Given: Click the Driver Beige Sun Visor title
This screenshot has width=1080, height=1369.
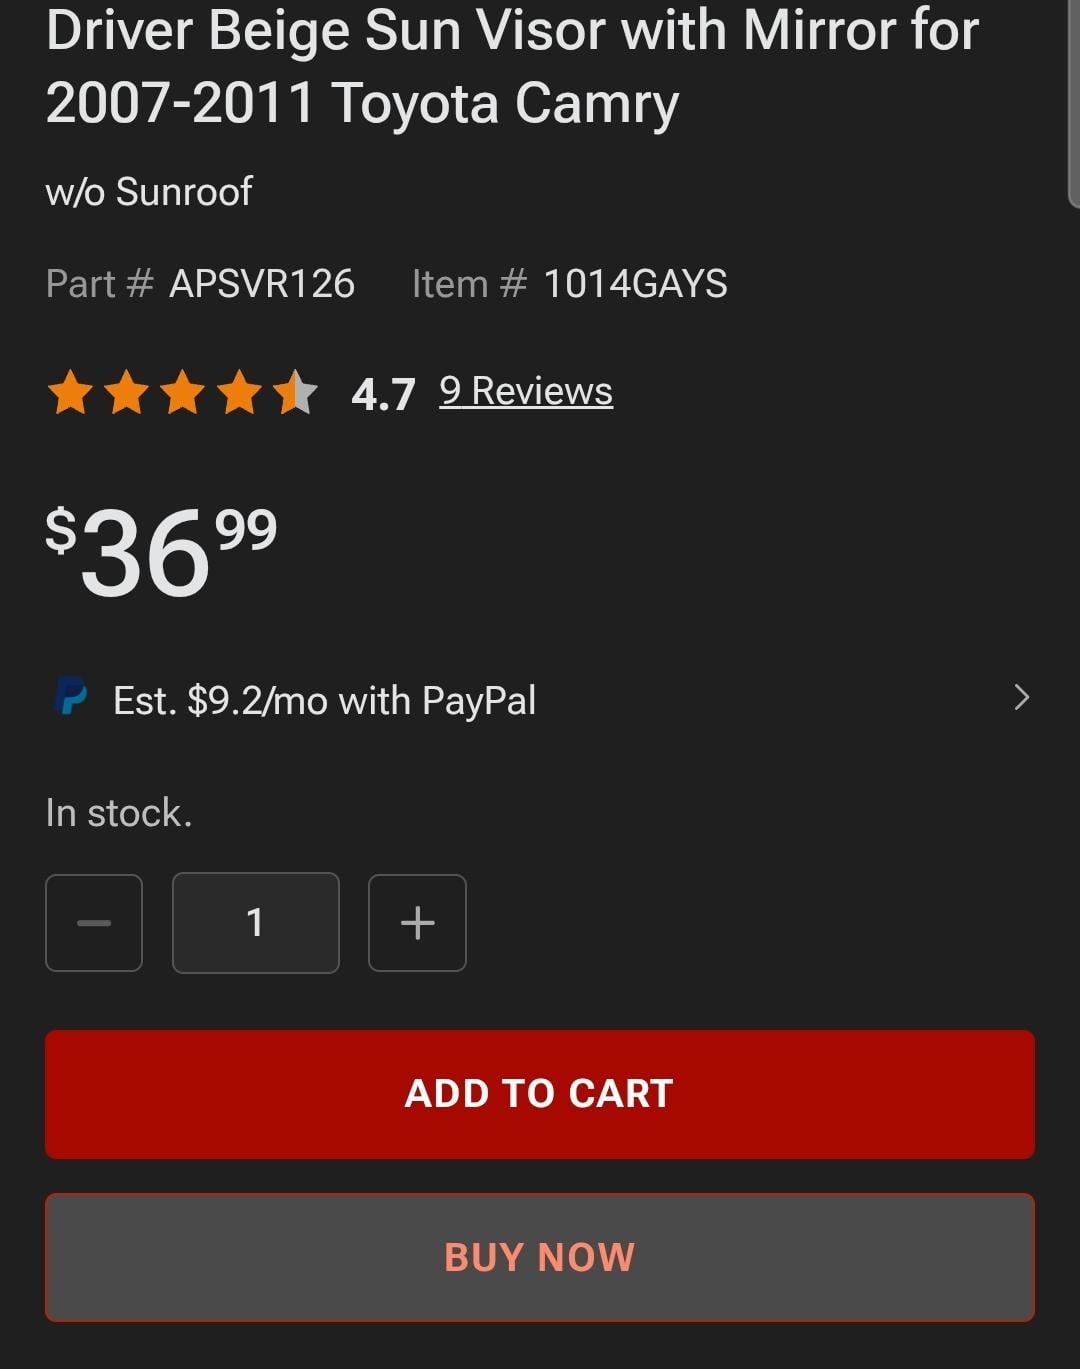Looking at the screenshot, I should 512,66.
